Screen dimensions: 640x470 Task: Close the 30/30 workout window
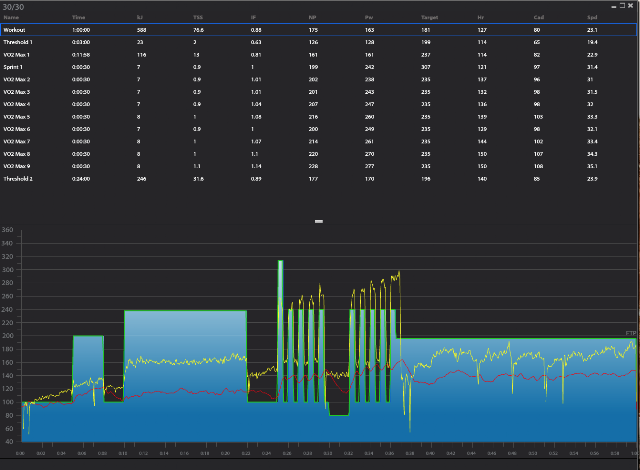[x=631, y=6]
